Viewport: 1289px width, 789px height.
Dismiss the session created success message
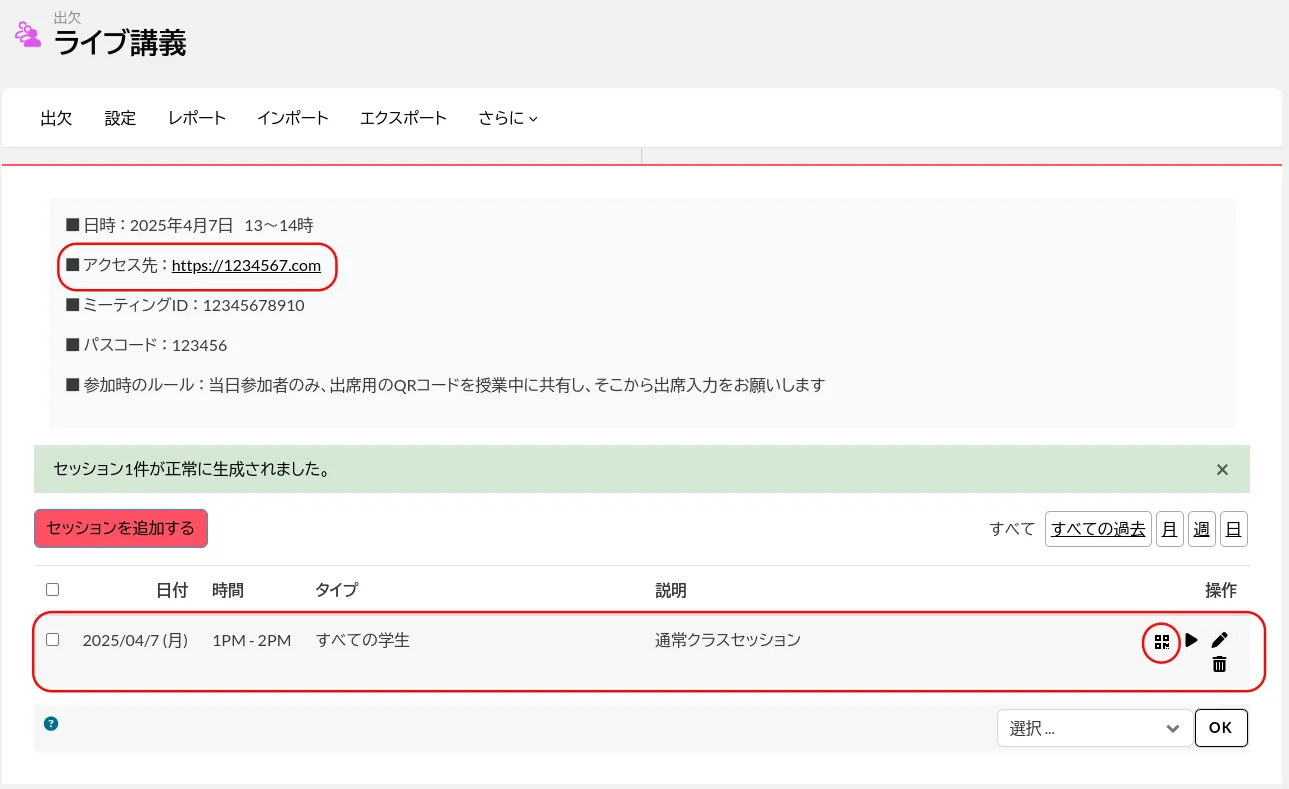pyautogui.click(x=1222, y=469)
